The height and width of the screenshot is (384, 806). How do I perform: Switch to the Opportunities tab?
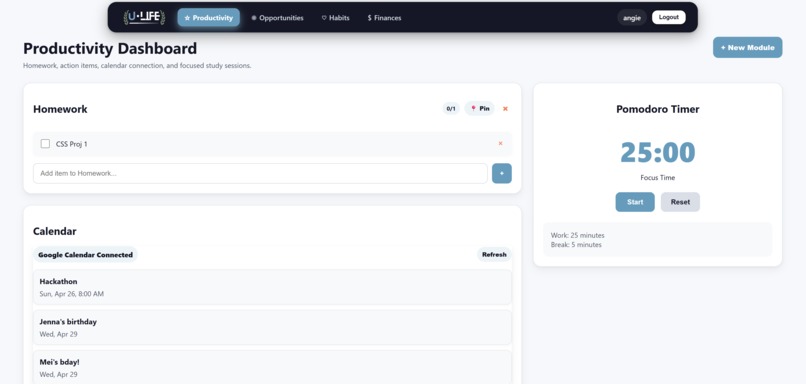pos(278,17)
